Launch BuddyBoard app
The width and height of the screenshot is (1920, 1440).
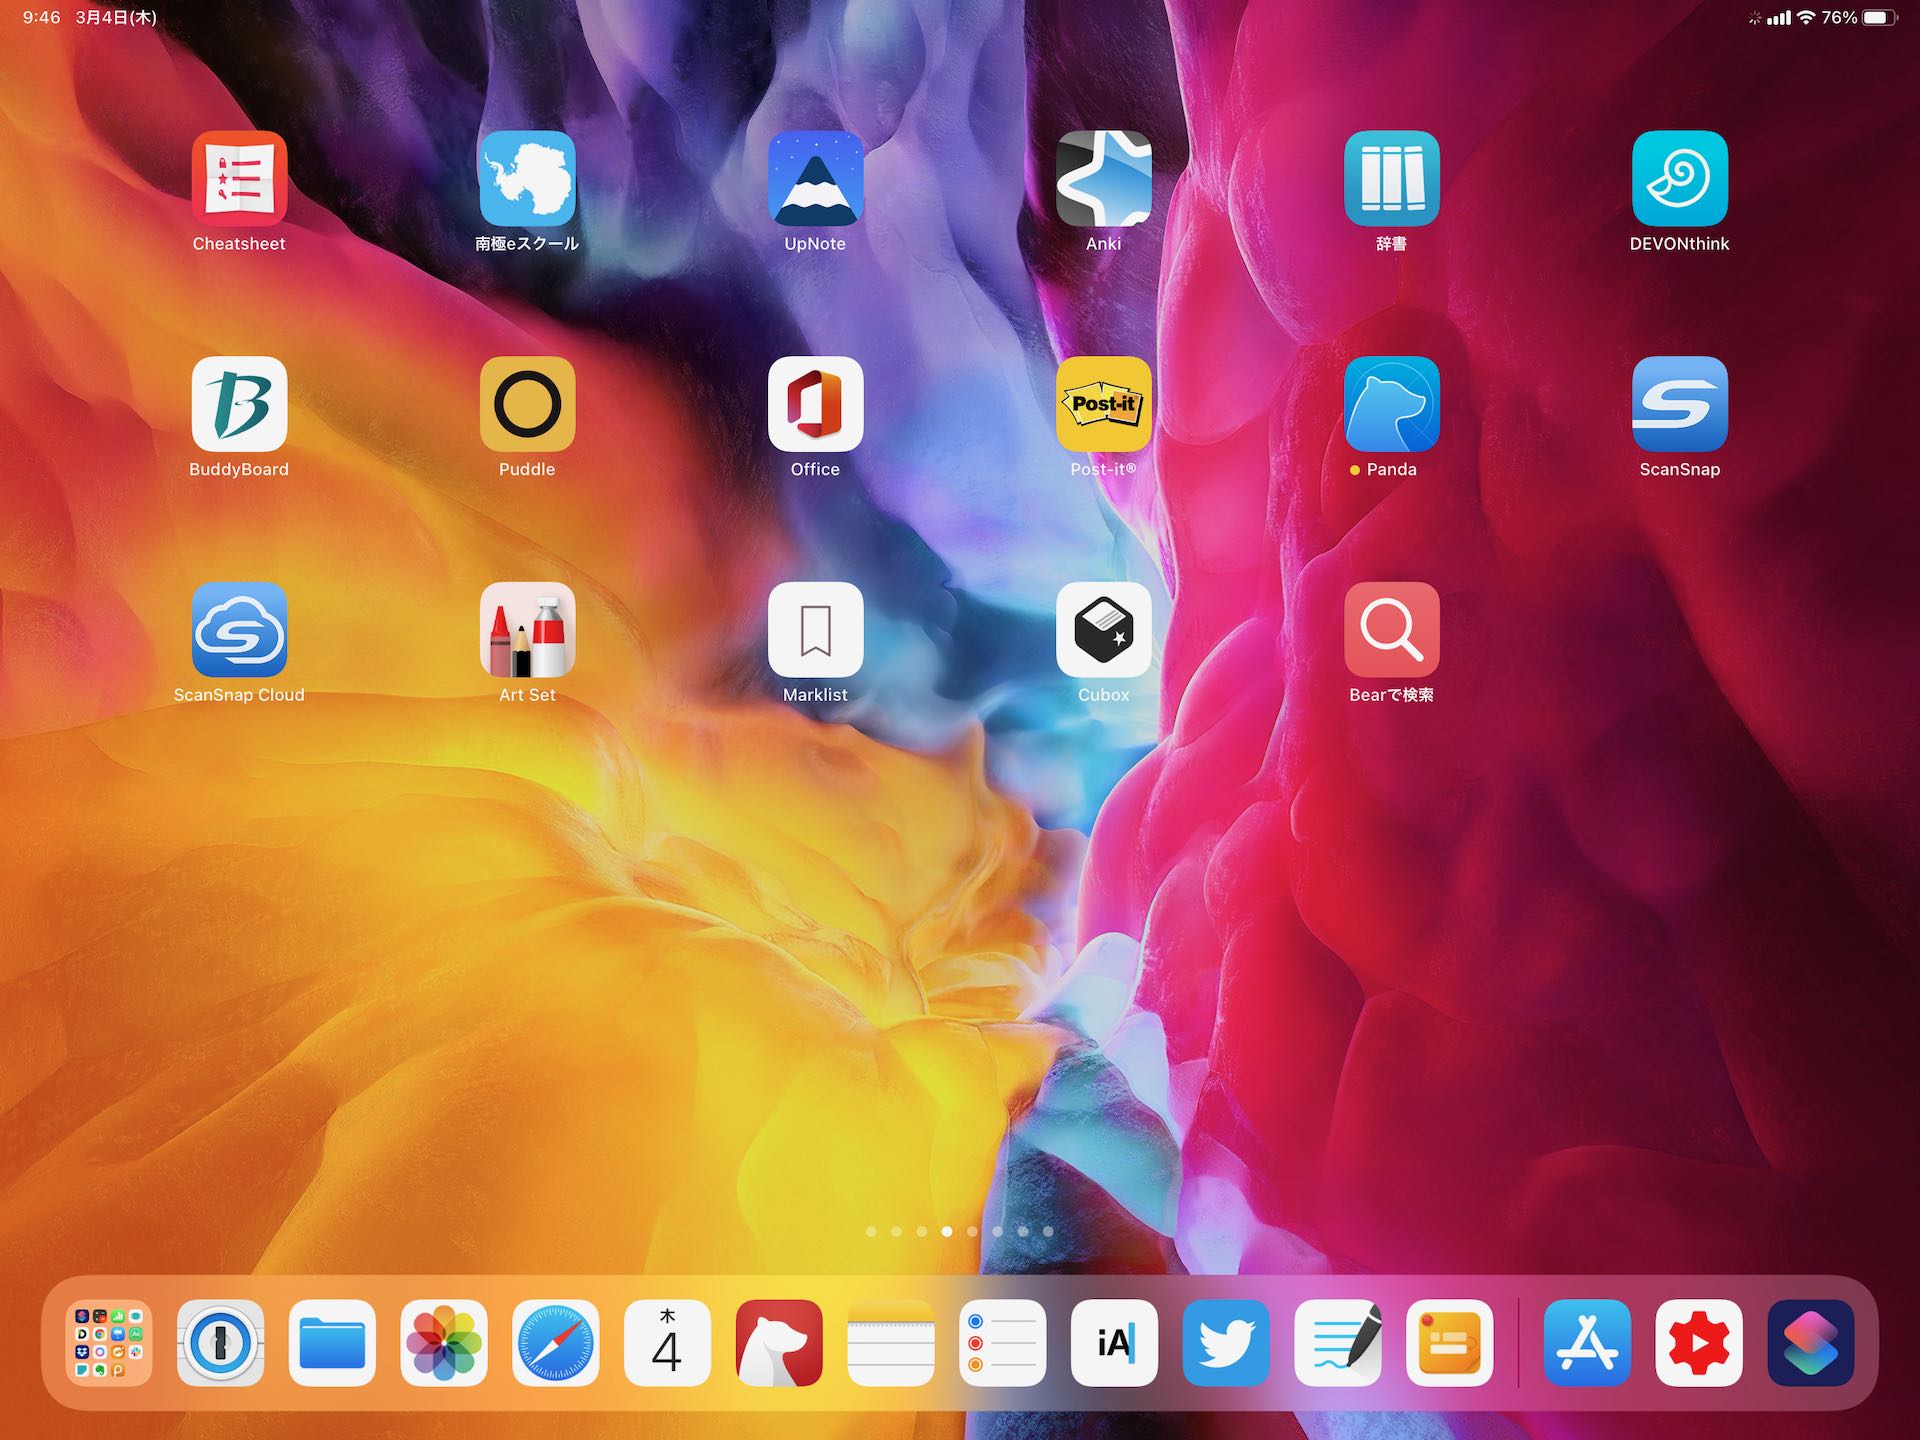239,404
